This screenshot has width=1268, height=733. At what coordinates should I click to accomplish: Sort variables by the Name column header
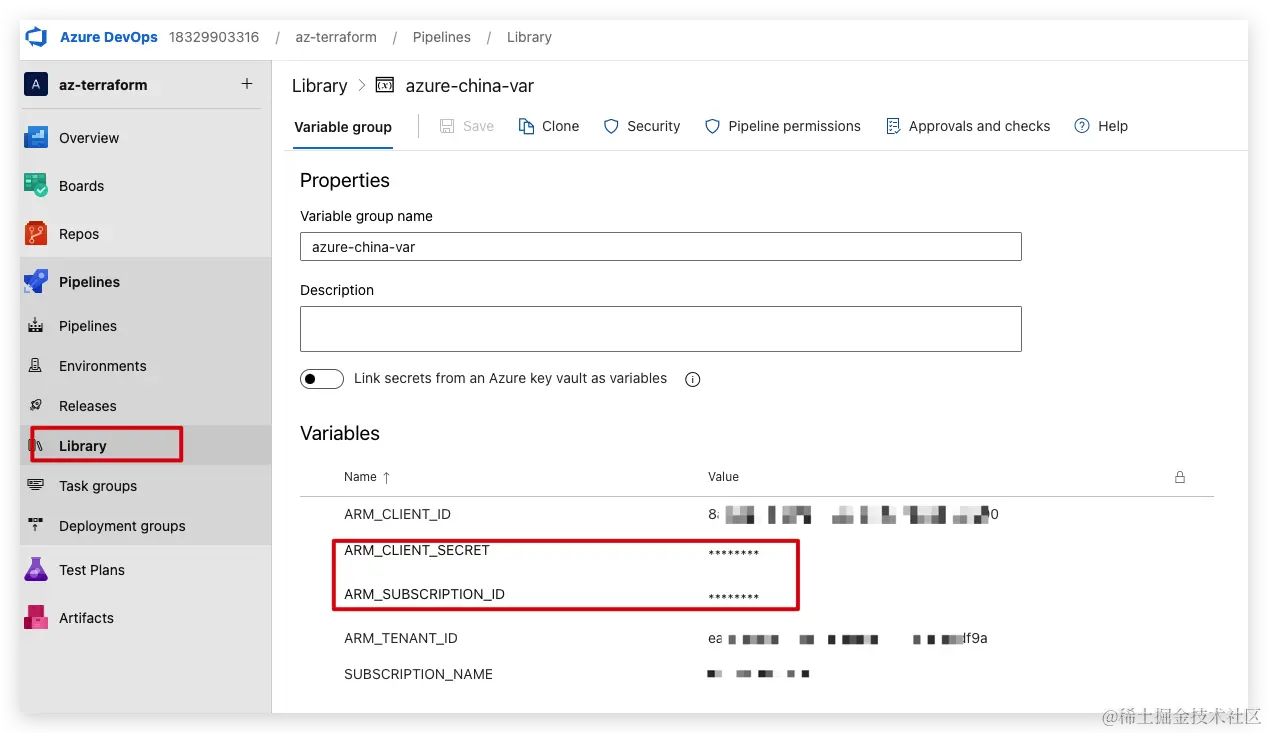coord(367,477)
